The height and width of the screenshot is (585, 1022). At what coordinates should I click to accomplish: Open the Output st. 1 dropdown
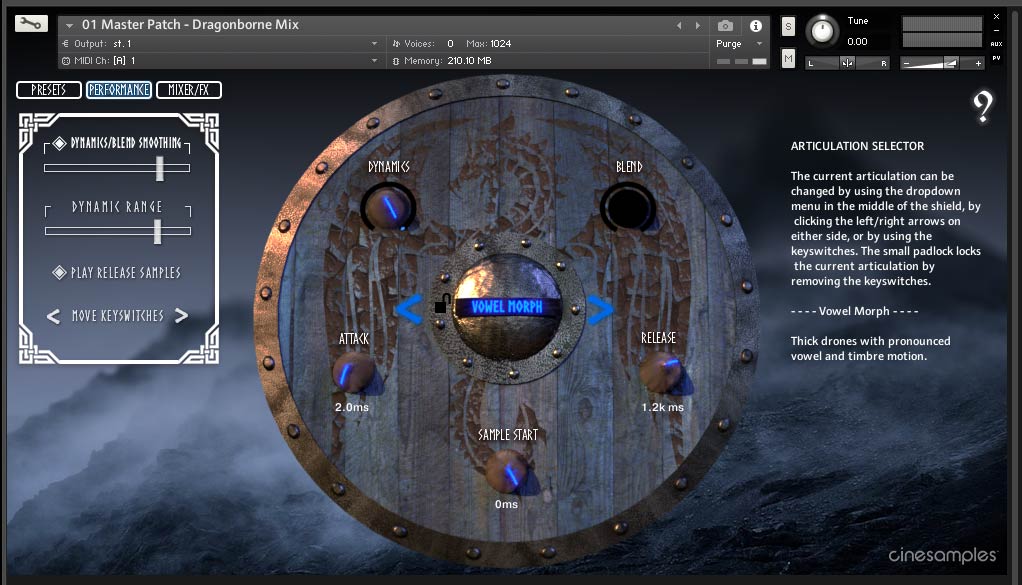pyautogui.click(x=220, y=44)
